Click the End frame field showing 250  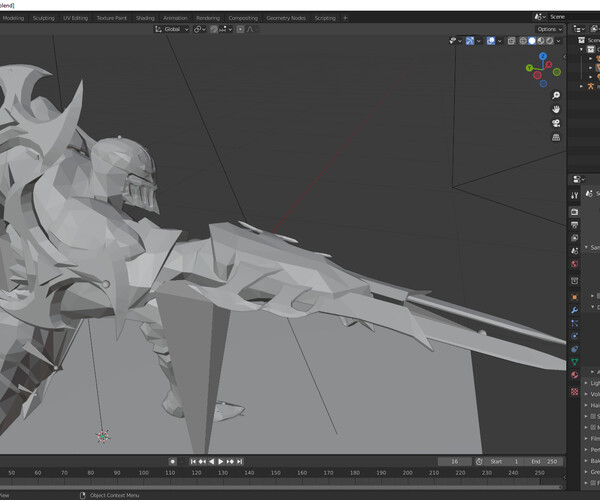543,461
